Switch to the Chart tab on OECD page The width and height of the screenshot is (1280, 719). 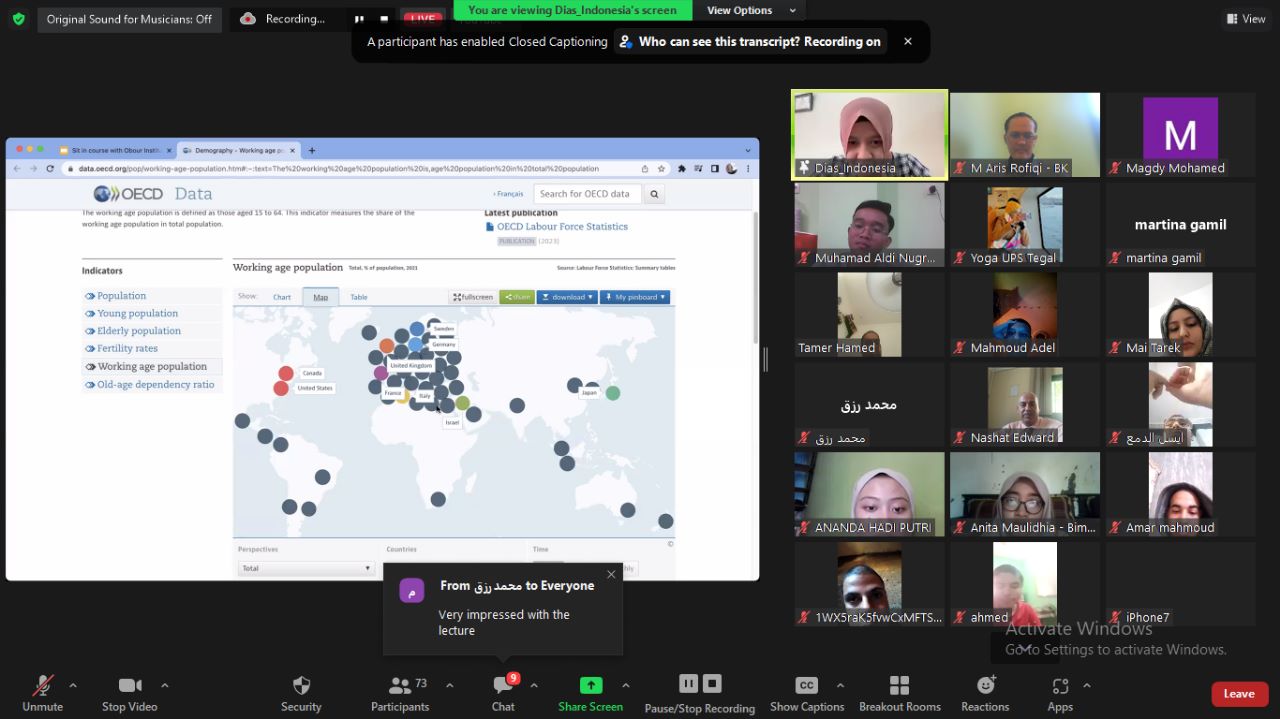tap(282, 297)
